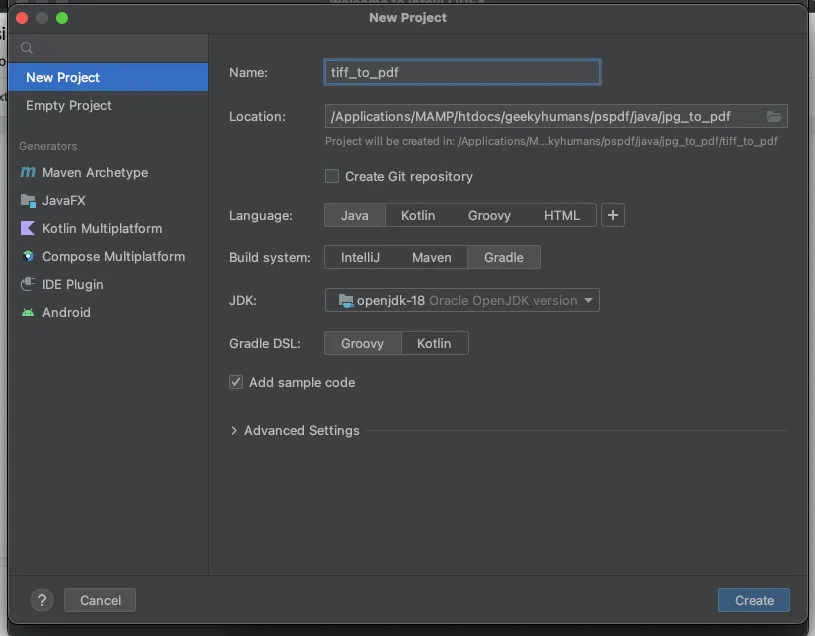815x636 pixels.
Task: Cancel the new project dialog
Action: coord(99,600)
